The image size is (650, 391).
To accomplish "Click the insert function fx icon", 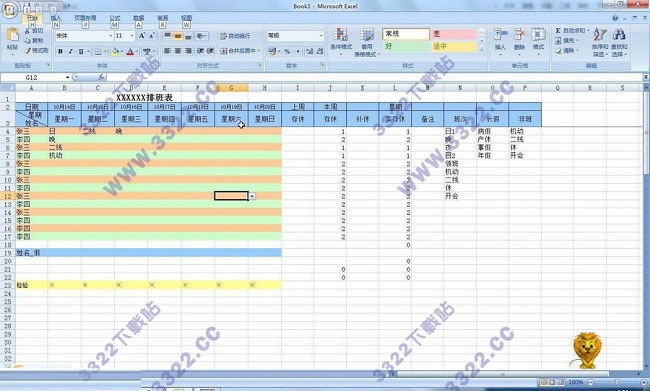I will point(101,77).
